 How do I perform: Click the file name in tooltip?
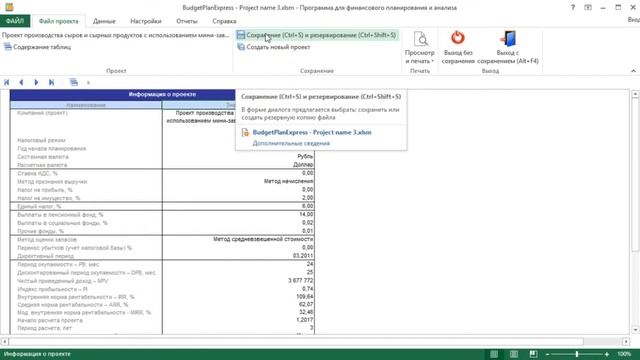(312, 132)
